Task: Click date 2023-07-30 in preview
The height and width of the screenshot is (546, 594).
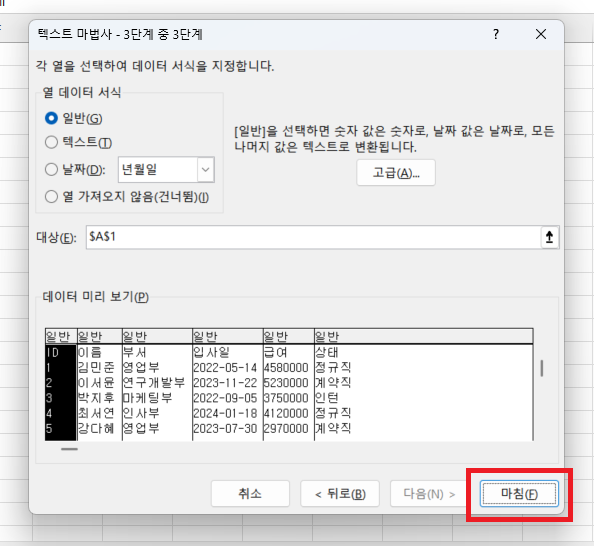Action: click(x=225, y=429)
